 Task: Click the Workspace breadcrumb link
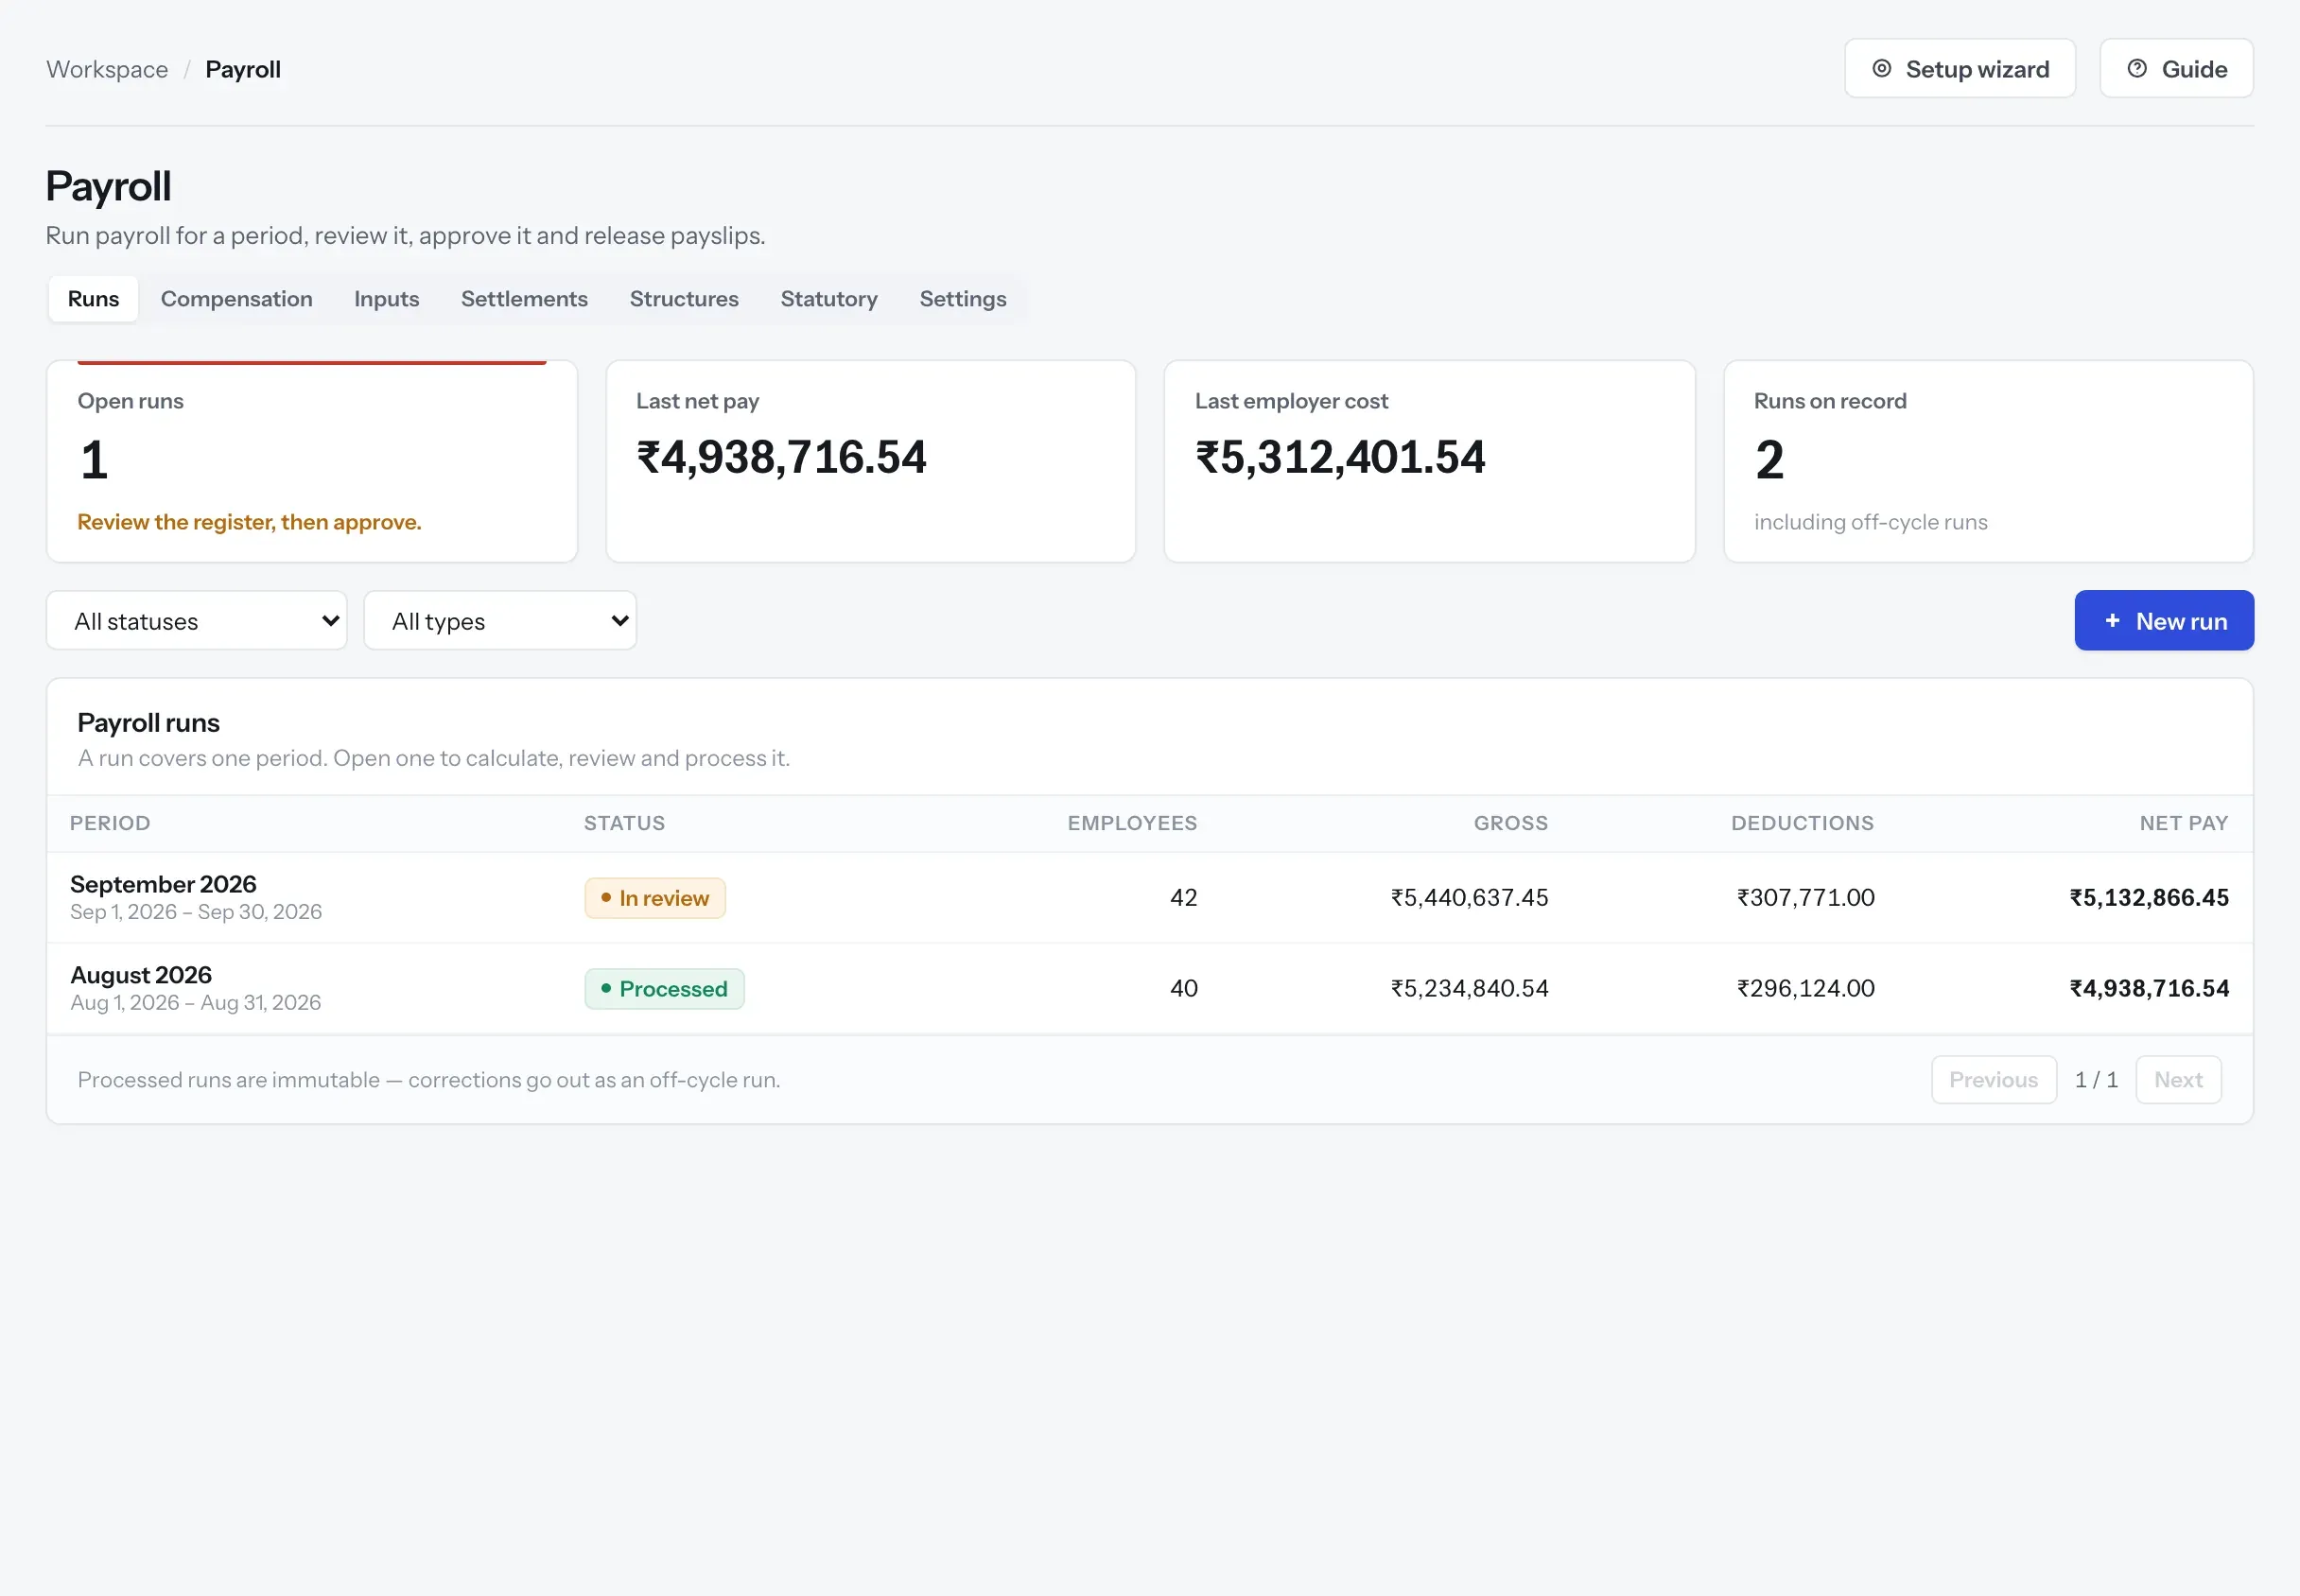[x=107, y=70]
